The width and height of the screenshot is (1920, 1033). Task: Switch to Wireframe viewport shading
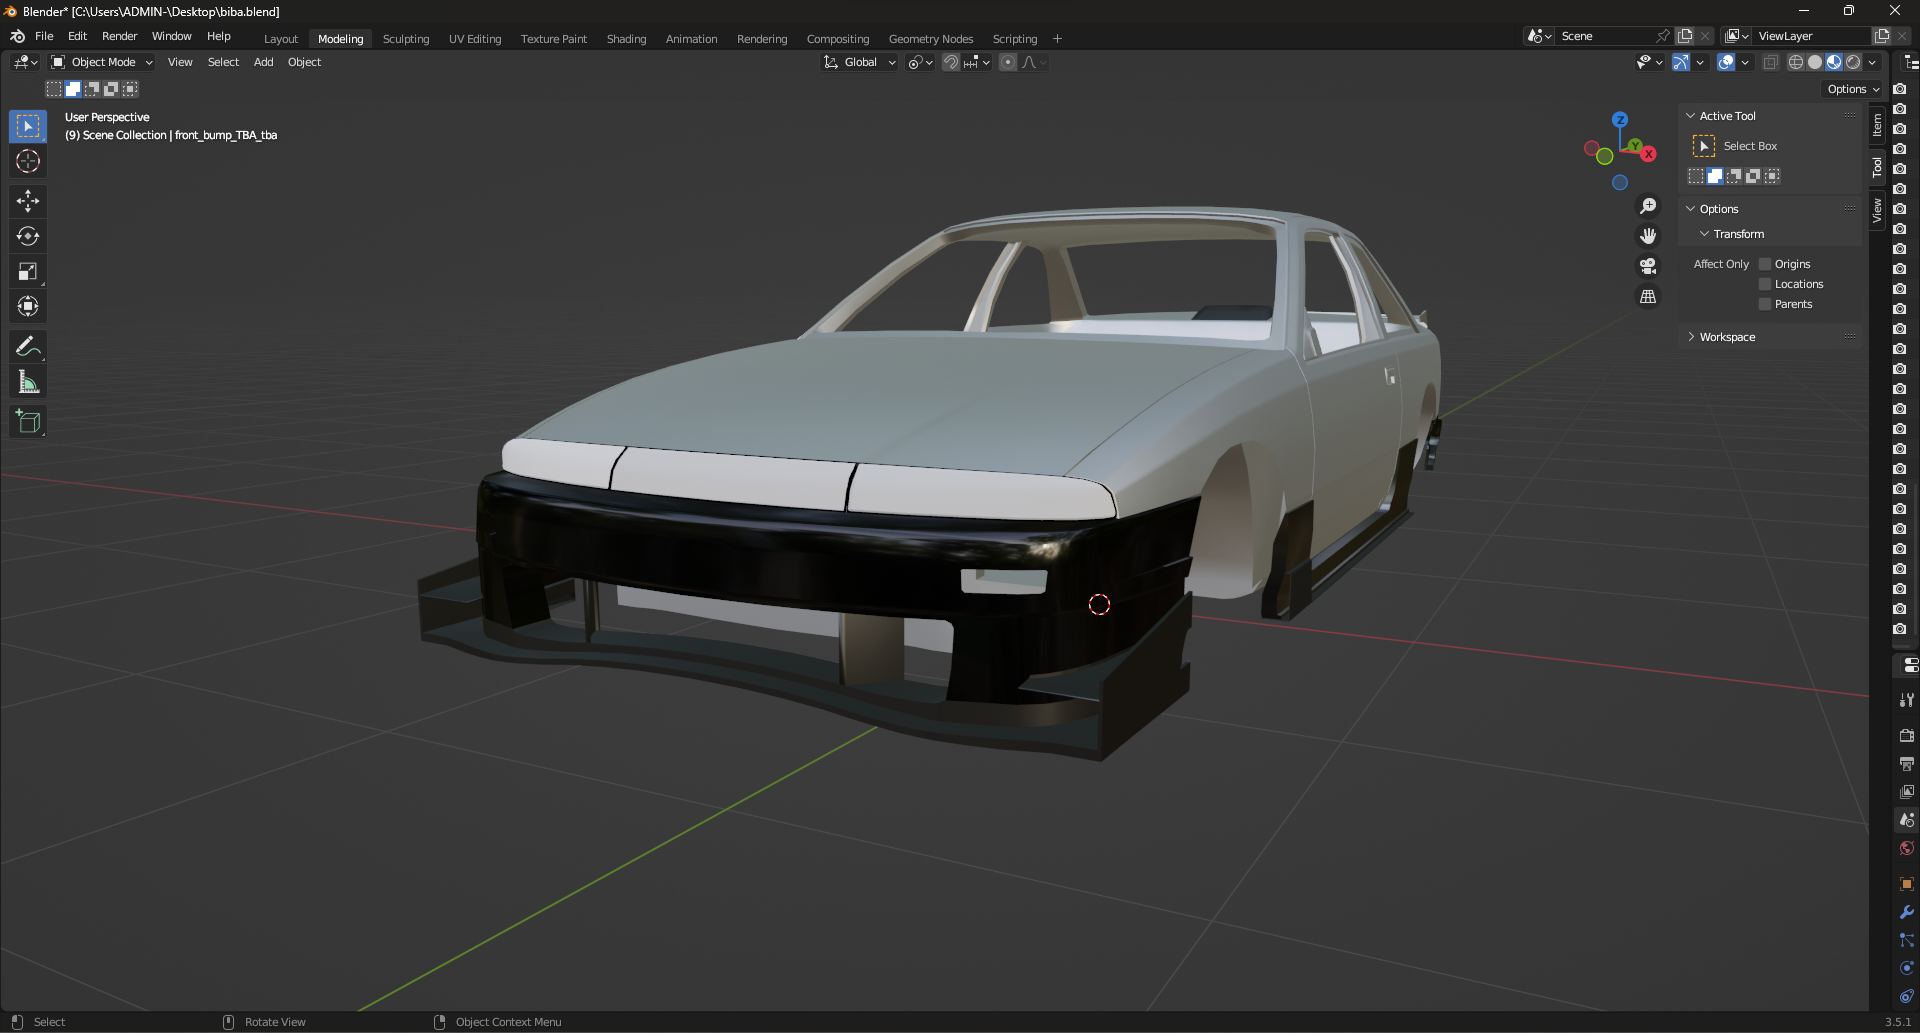click(1796, 62)
